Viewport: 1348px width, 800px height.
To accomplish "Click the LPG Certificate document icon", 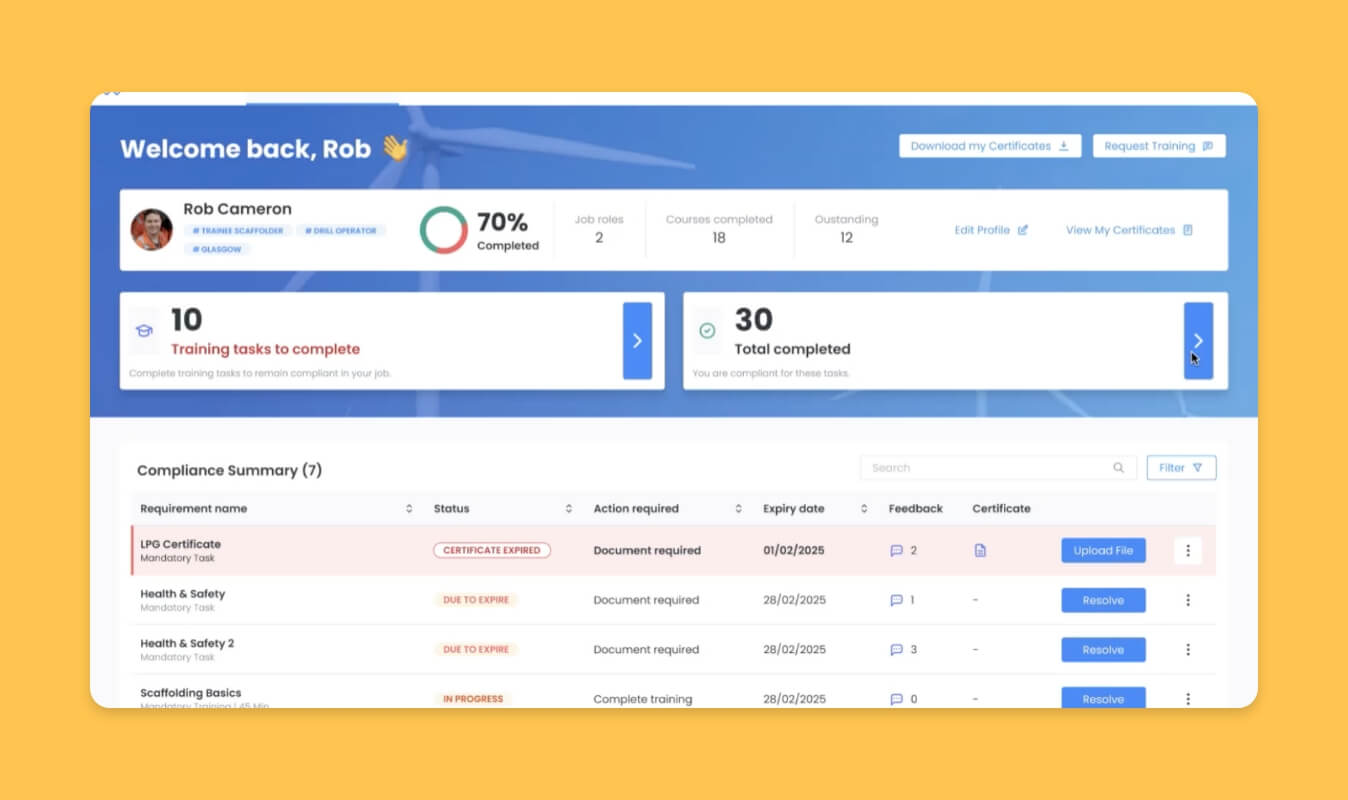I will pyautogui.click(x=980, y=550).
